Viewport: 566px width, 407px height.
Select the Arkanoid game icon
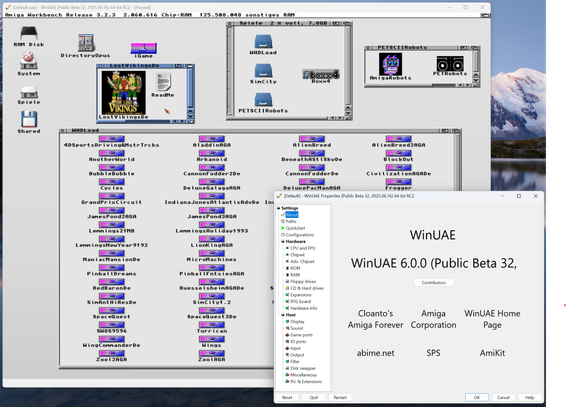point(212,153)
